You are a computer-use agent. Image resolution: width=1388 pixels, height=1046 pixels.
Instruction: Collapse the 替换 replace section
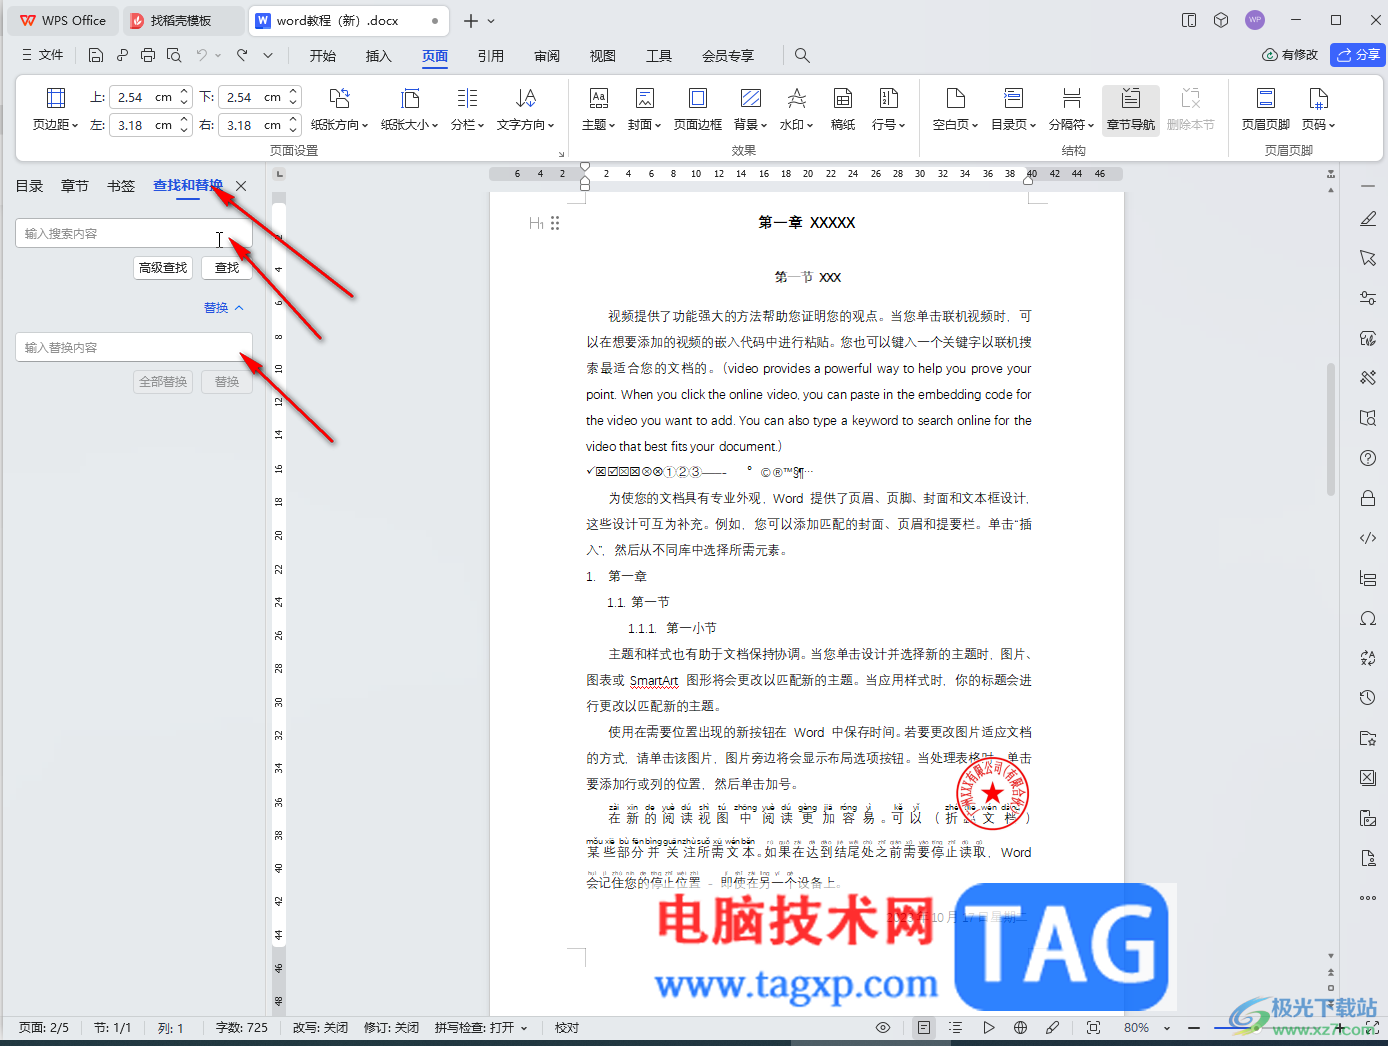point(224,307)
